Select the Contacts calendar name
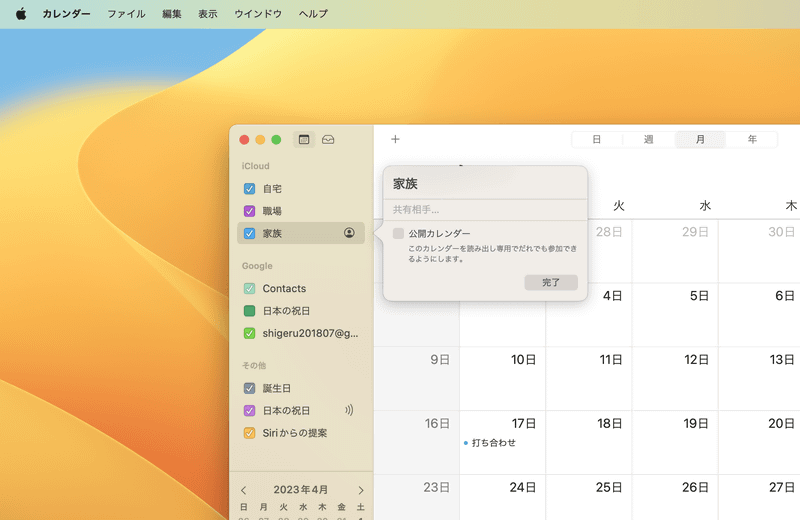 (x=284, y=288)
